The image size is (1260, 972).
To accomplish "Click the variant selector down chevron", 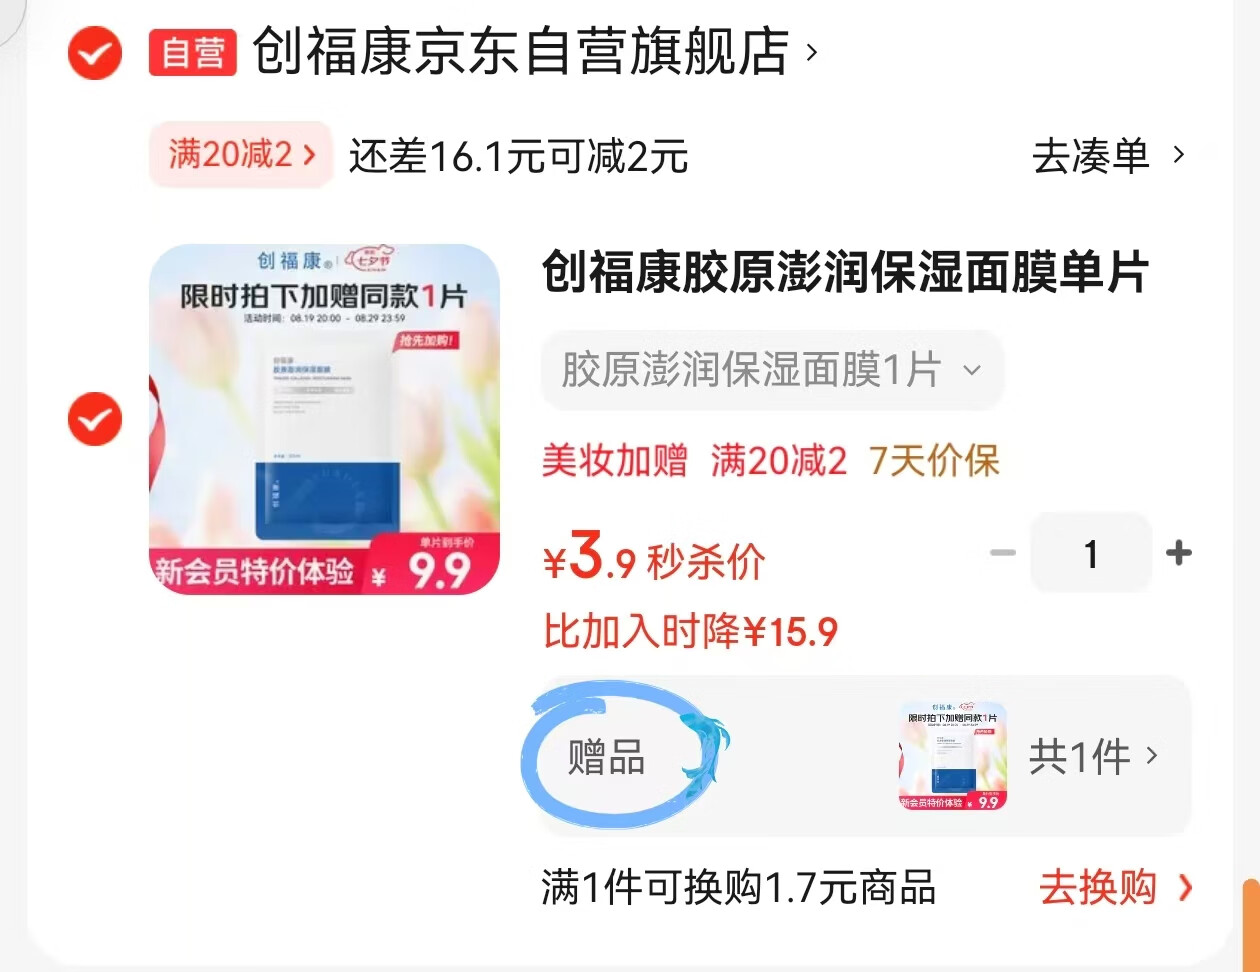I will 972,371.
